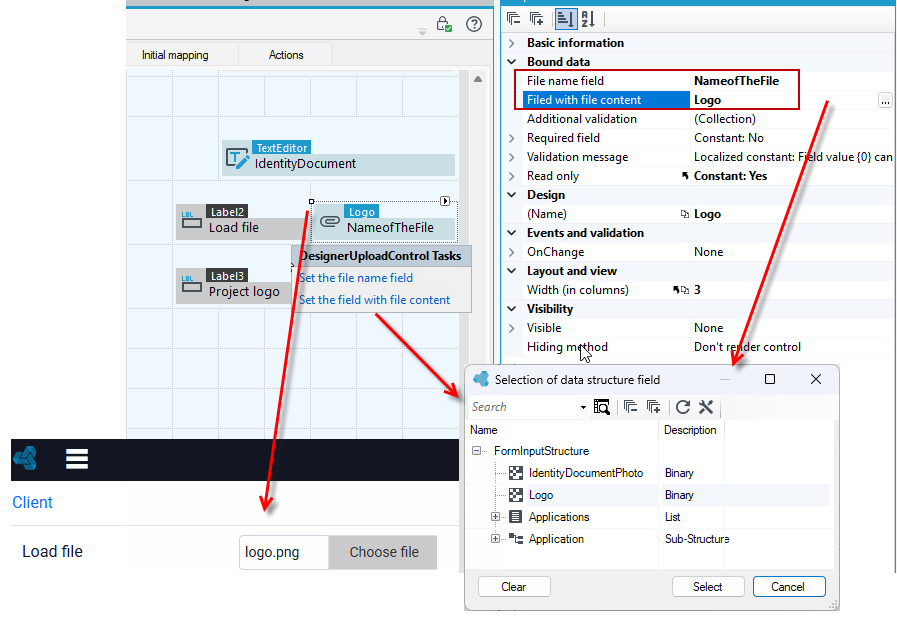Image resolution: width=897 pixels, height=635 pixels.
Task: Click the hamburger menu in the web preview
Action: click(77, 459)
